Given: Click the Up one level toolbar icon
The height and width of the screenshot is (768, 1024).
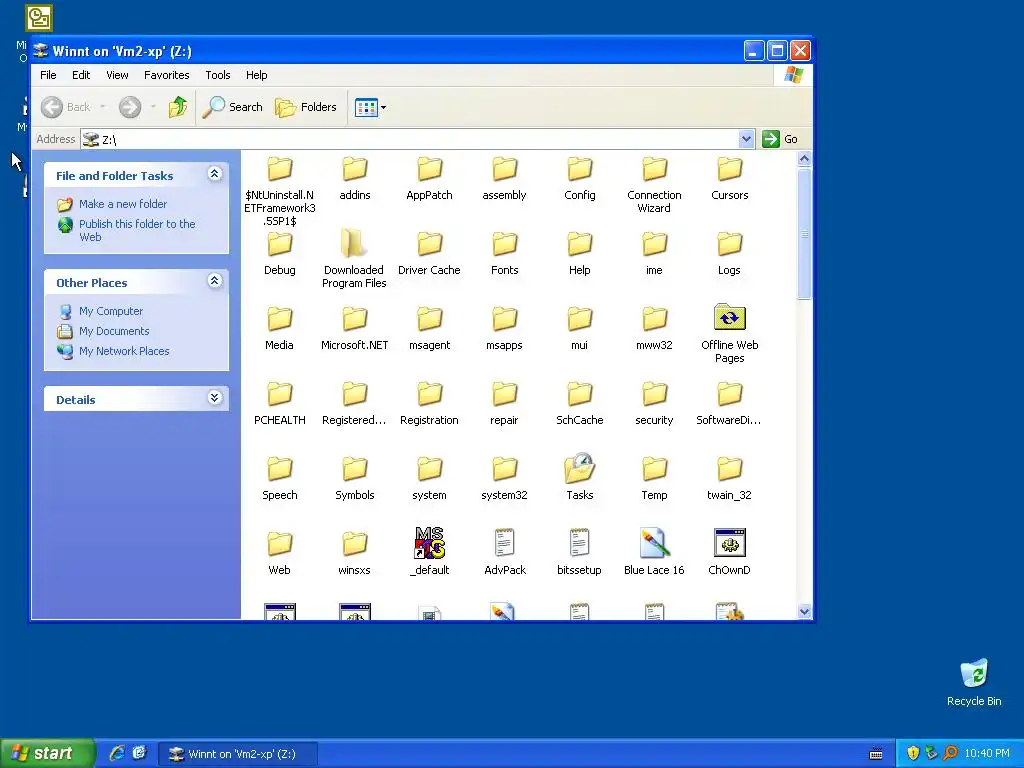Looking at the screenshot, I should point(178,106).
